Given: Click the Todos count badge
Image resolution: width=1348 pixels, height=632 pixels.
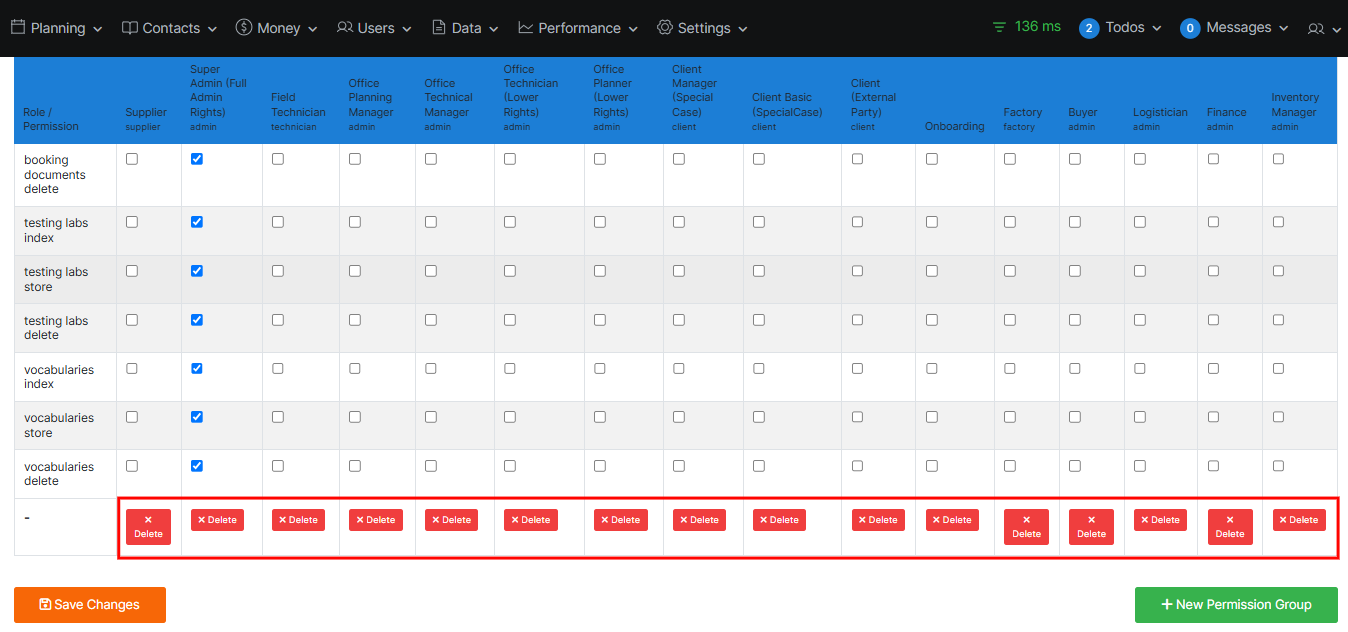Looking at the screenshot, I should point(1089,28).
